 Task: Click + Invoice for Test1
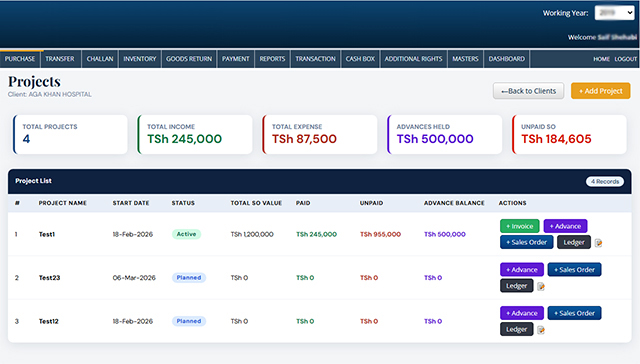click(x=520, y=226)
